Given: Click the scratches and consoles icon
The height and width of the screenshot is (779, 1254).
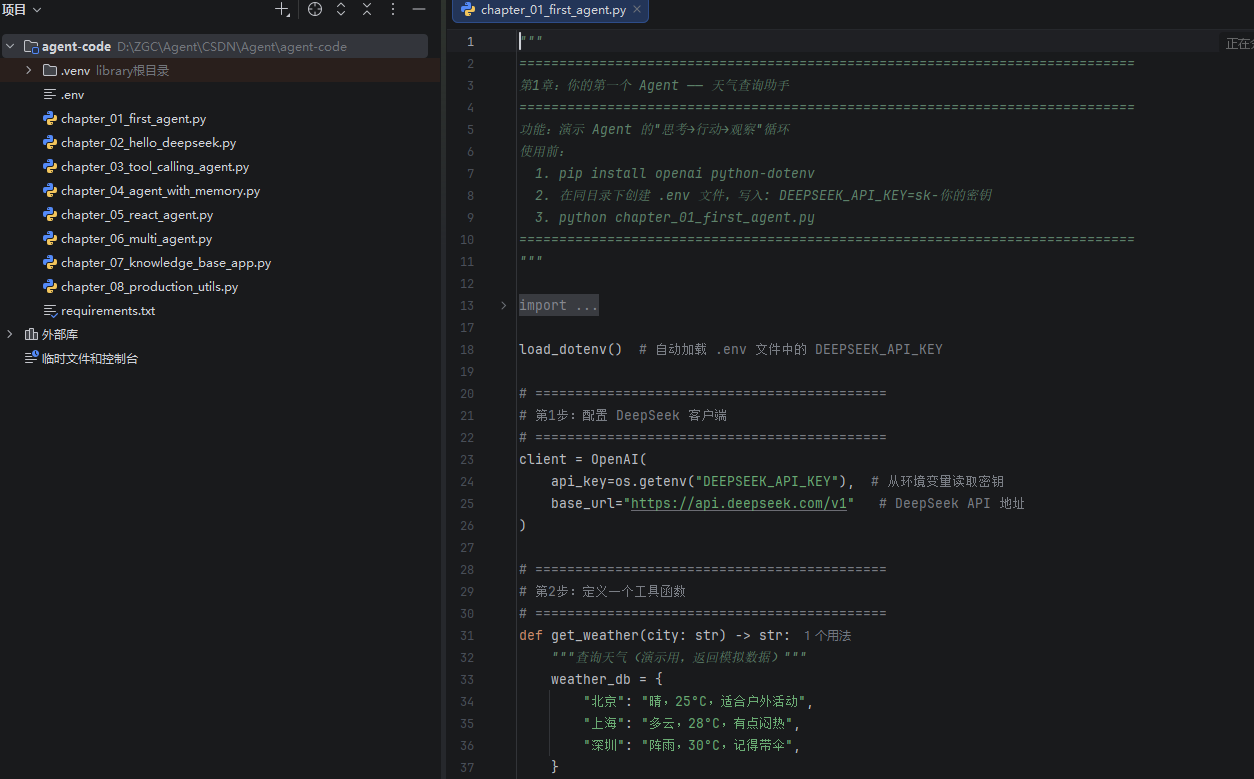Looking at the screenshot, I should (x=31, y=358).
